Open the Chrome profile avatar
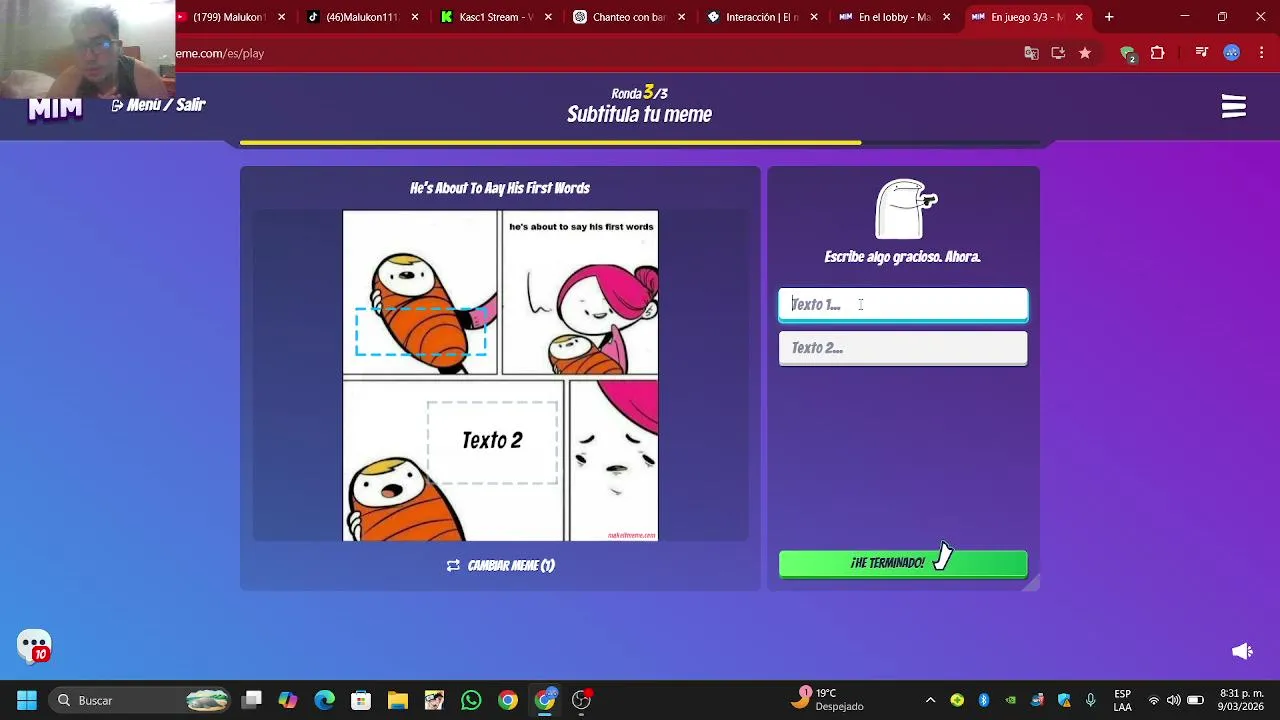 [1232, 53]
